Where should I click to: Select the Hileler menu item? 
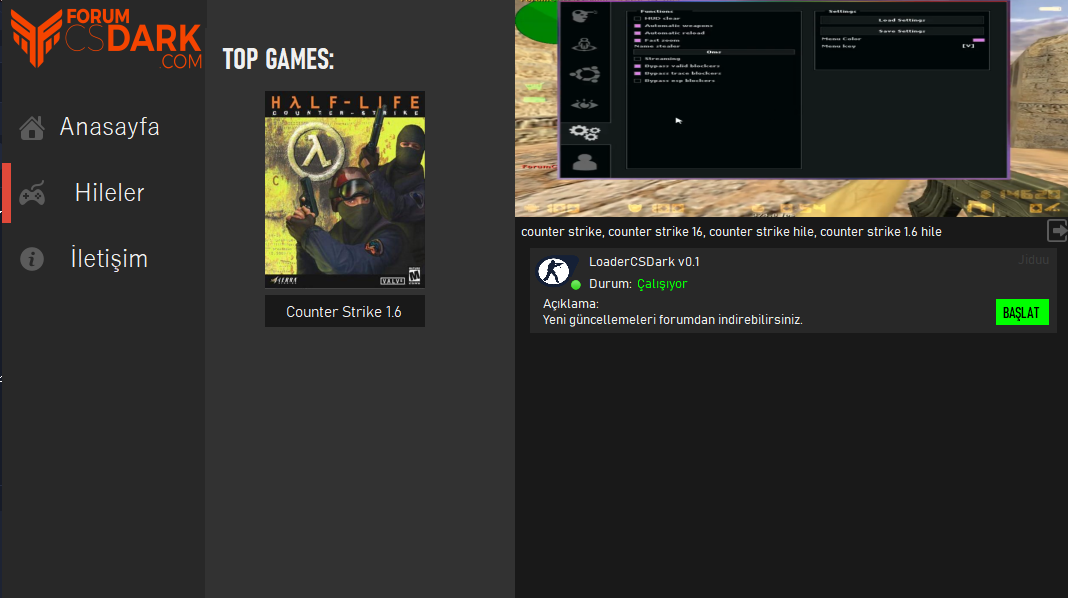110,193
